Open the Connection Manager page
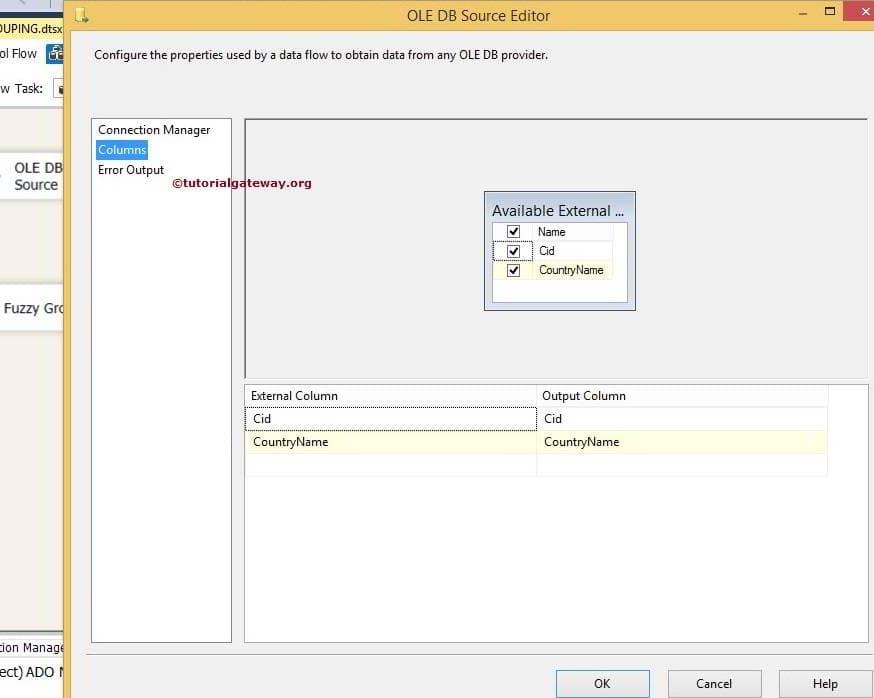874x698 pixels. tap(153, 130)
